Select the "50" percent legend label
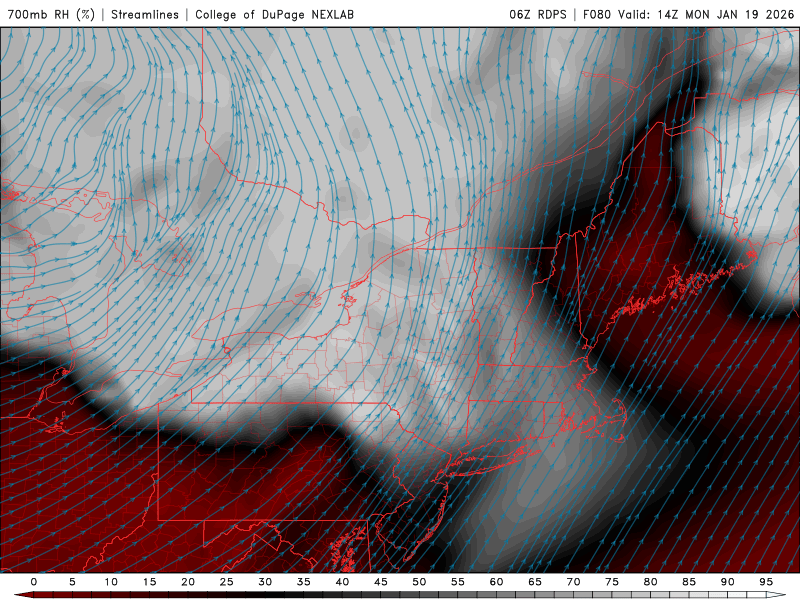The width and height of the screenshot is (800, 600). tap(419, 582)
